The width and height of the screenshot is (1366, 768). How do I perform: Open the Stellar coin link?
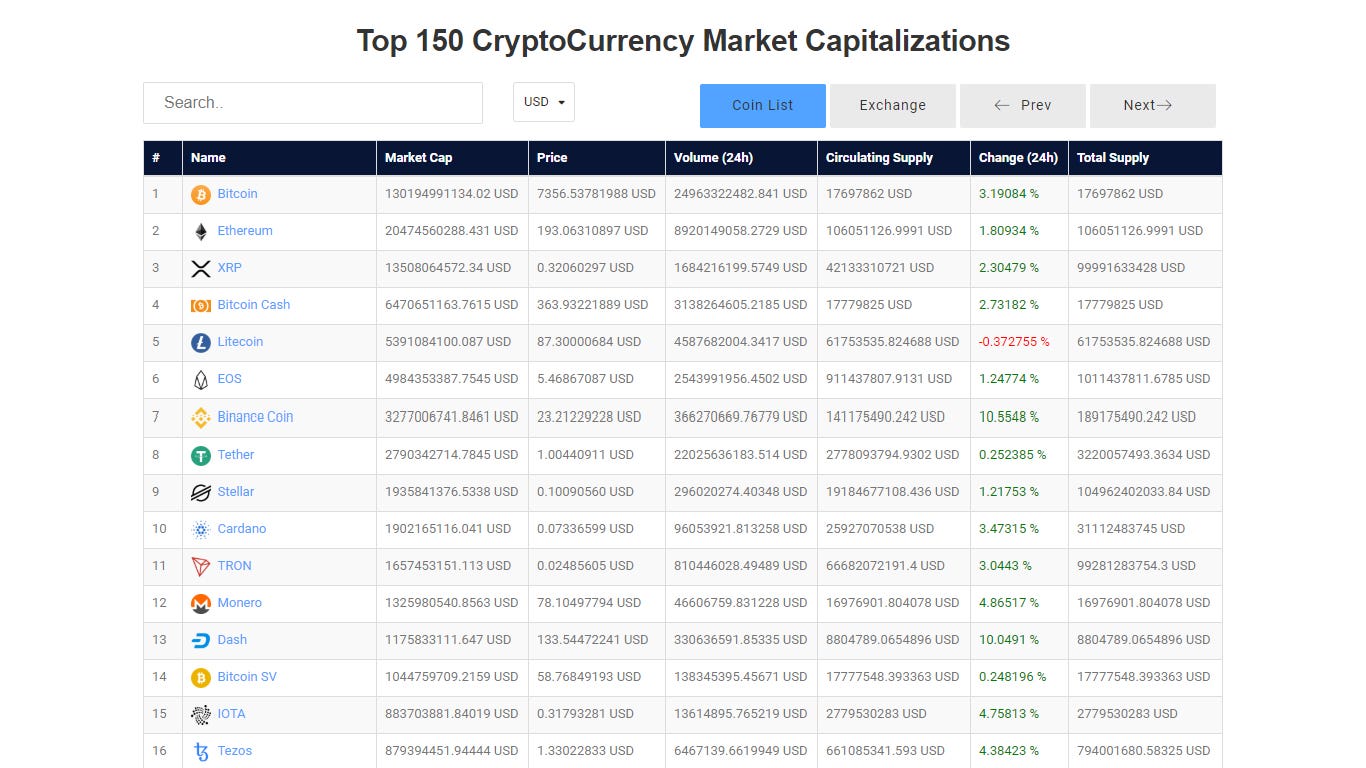tap(236, 492)
